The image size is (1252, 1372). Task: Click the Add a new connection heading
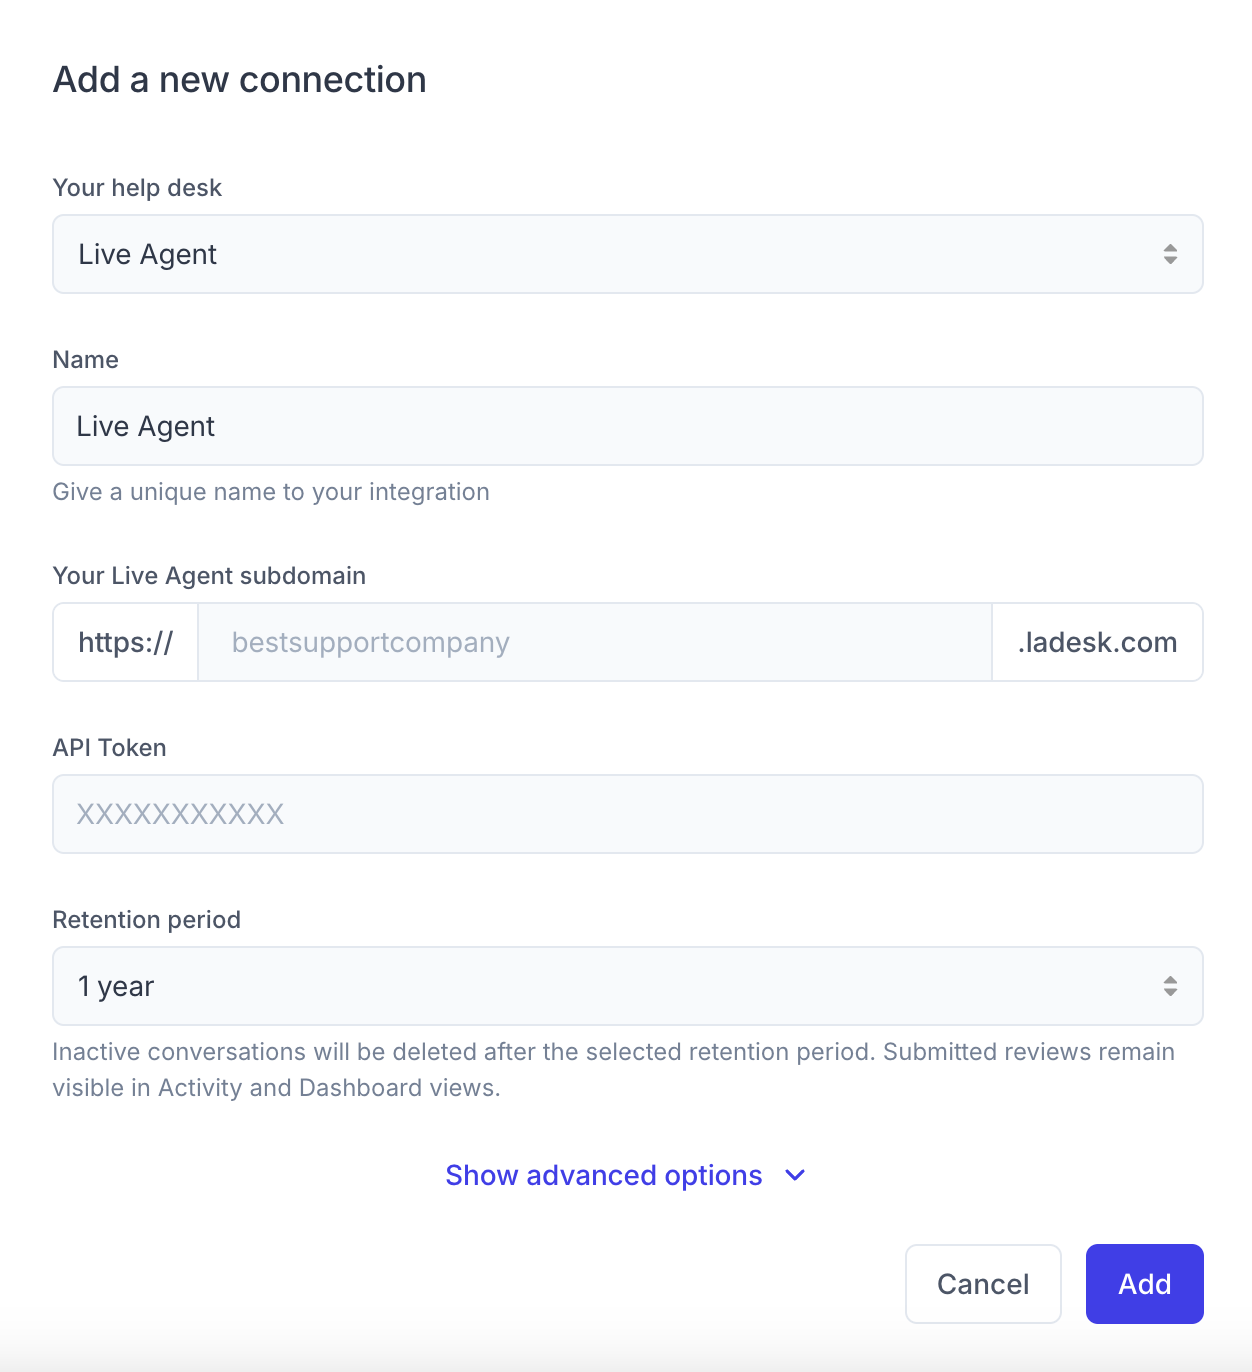pos(240,79)
